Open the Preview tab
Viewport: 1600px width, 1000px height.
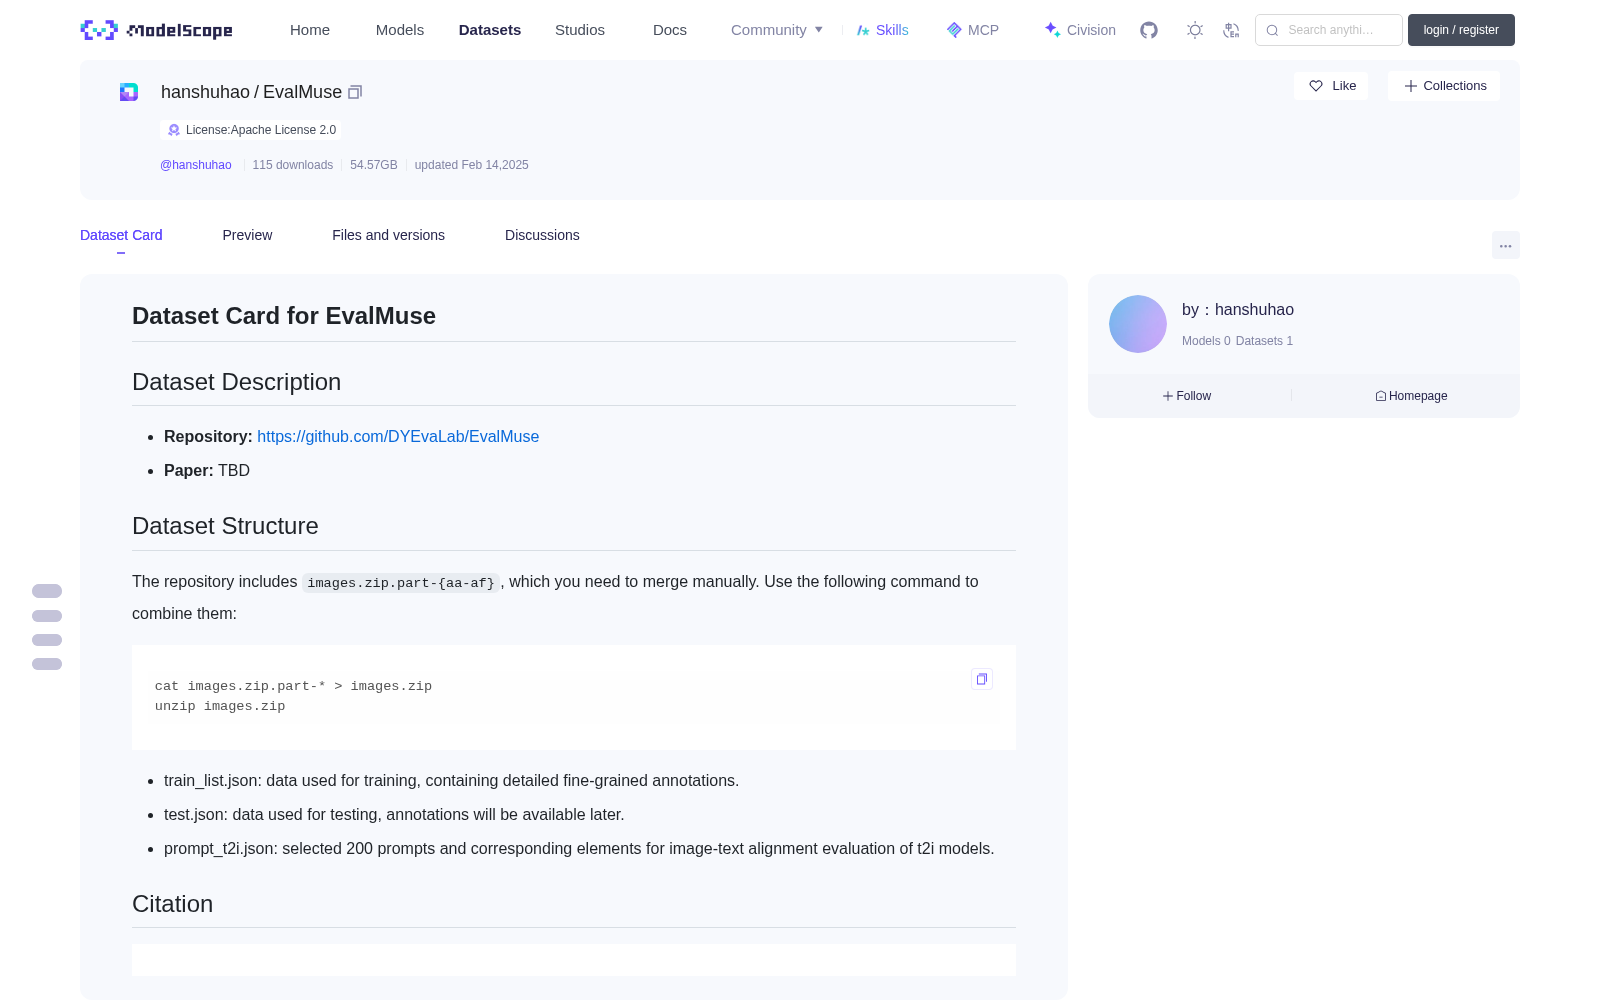[247, 235]
